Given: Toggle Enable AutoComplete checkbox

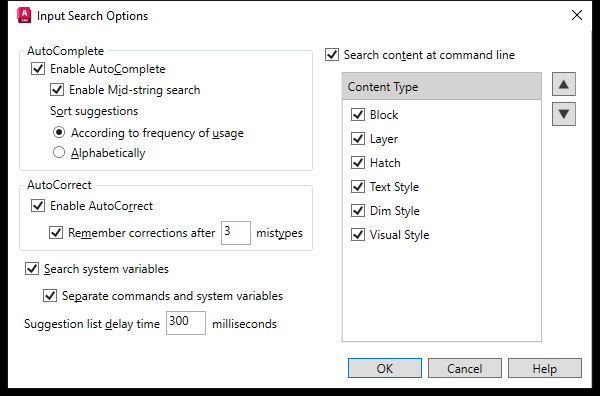Looking at the screenshot, I should coord(38,69).
